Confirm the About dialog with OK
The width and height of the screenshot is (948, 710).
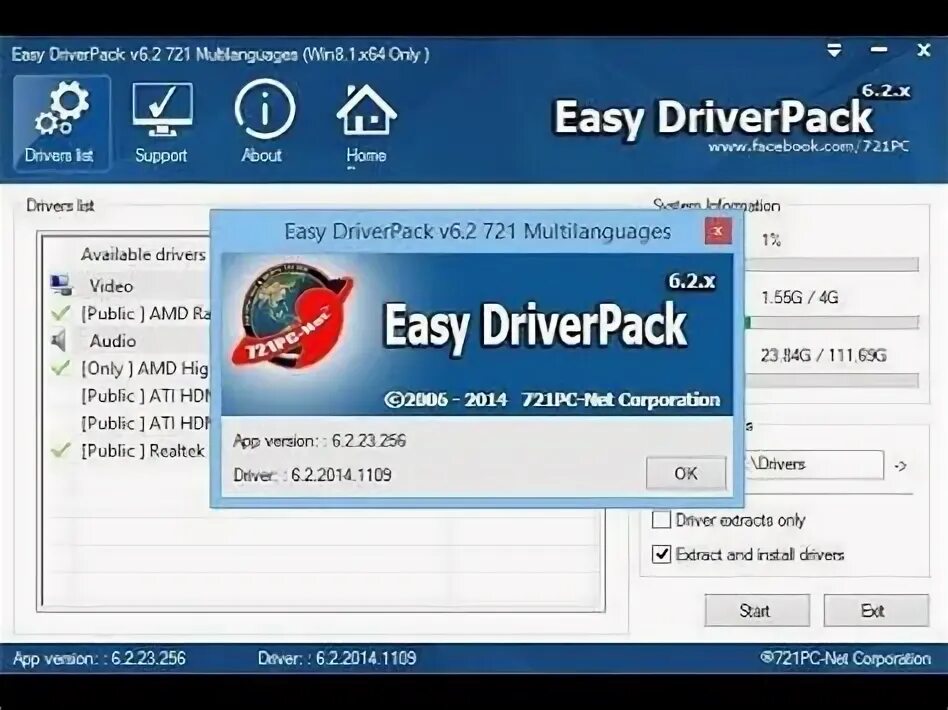click(686, 473)
